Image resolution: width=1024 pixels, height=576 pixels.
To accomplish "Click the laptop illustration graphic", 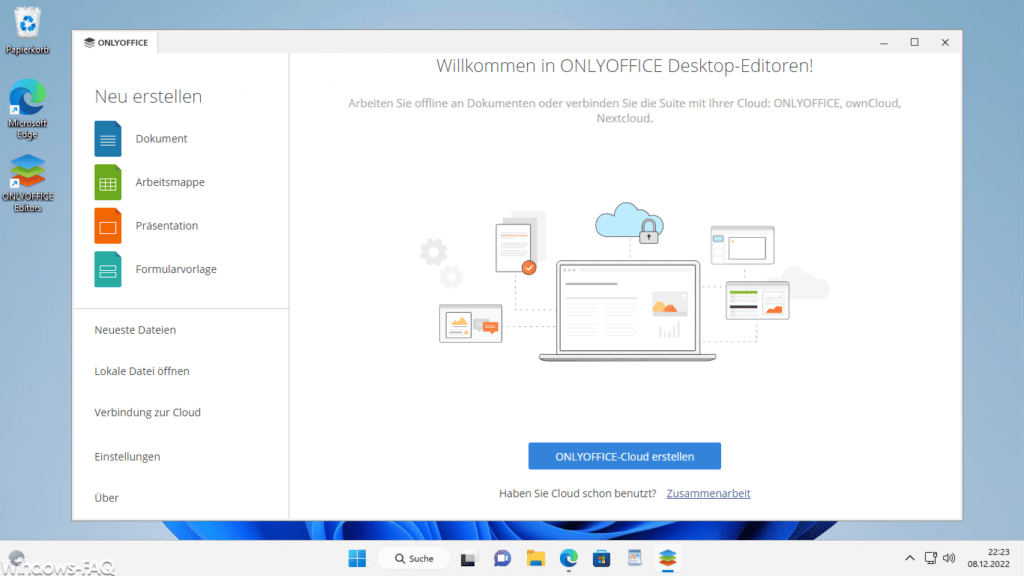I will click(x=627, y=311).
